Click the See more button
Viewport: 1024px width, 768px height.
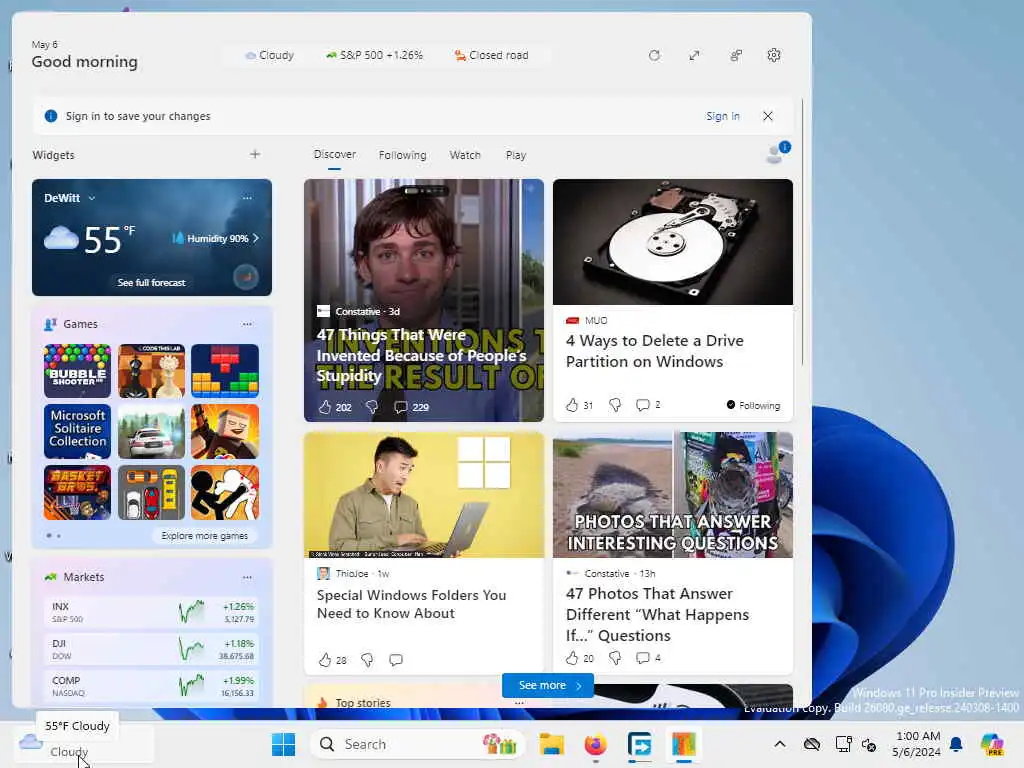click(x=548, y=685)
